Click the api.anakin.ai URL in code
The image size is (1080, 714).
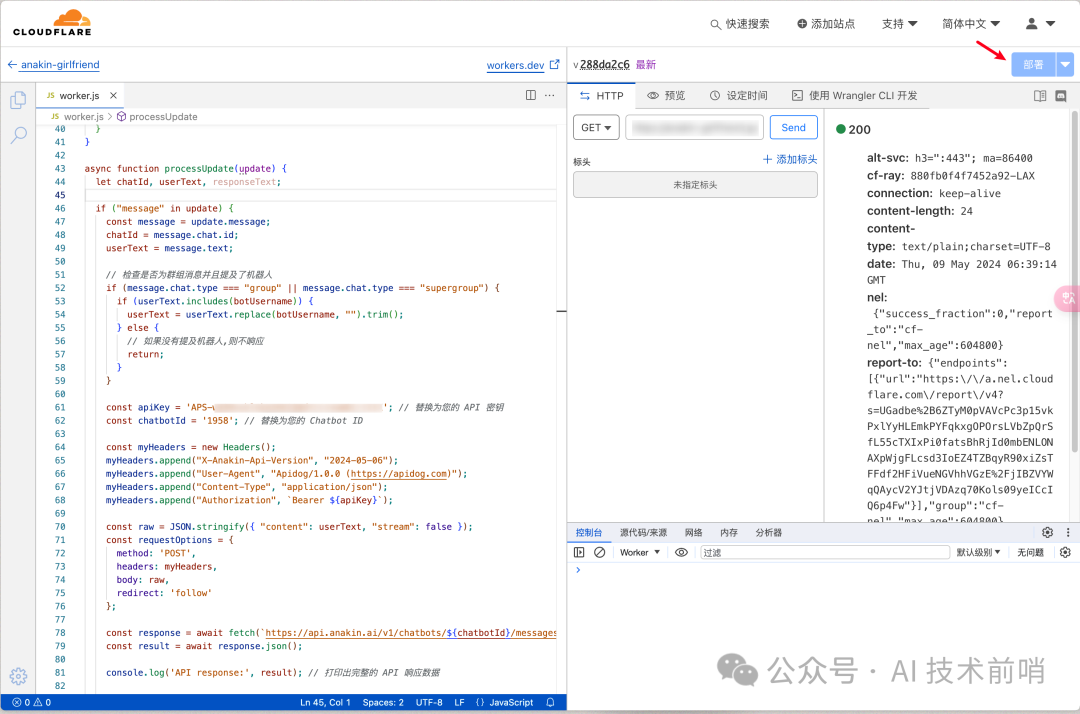tap(411, 633)
